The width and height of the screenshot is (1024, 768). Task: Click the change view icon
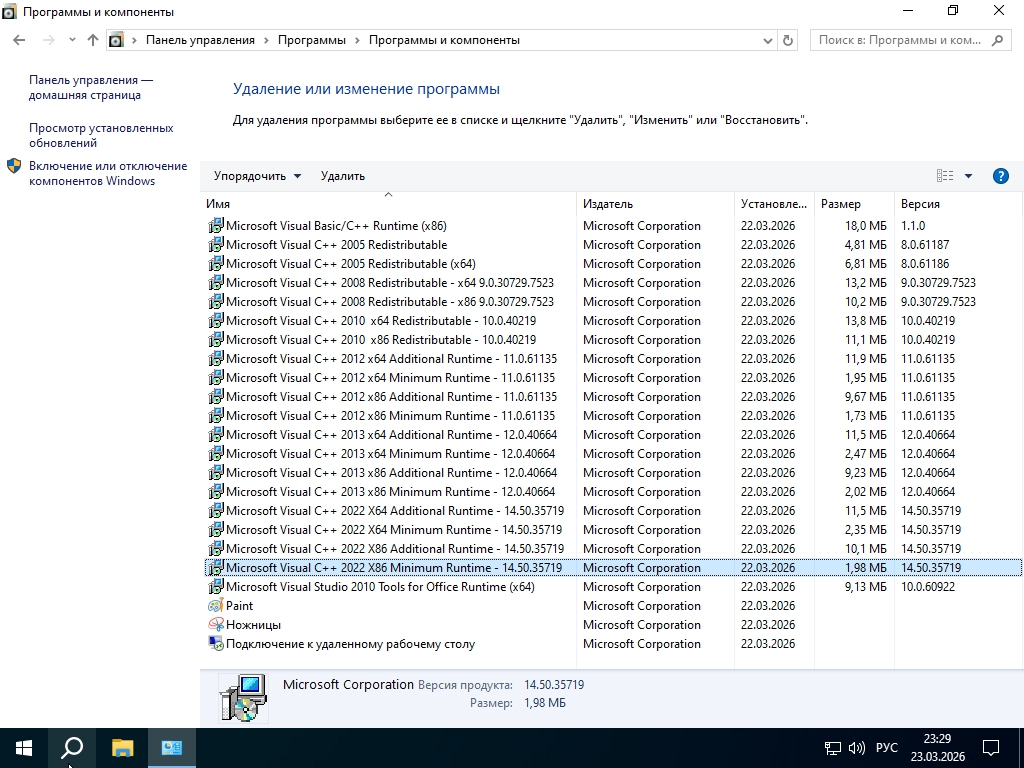click(x=944, y=176)
